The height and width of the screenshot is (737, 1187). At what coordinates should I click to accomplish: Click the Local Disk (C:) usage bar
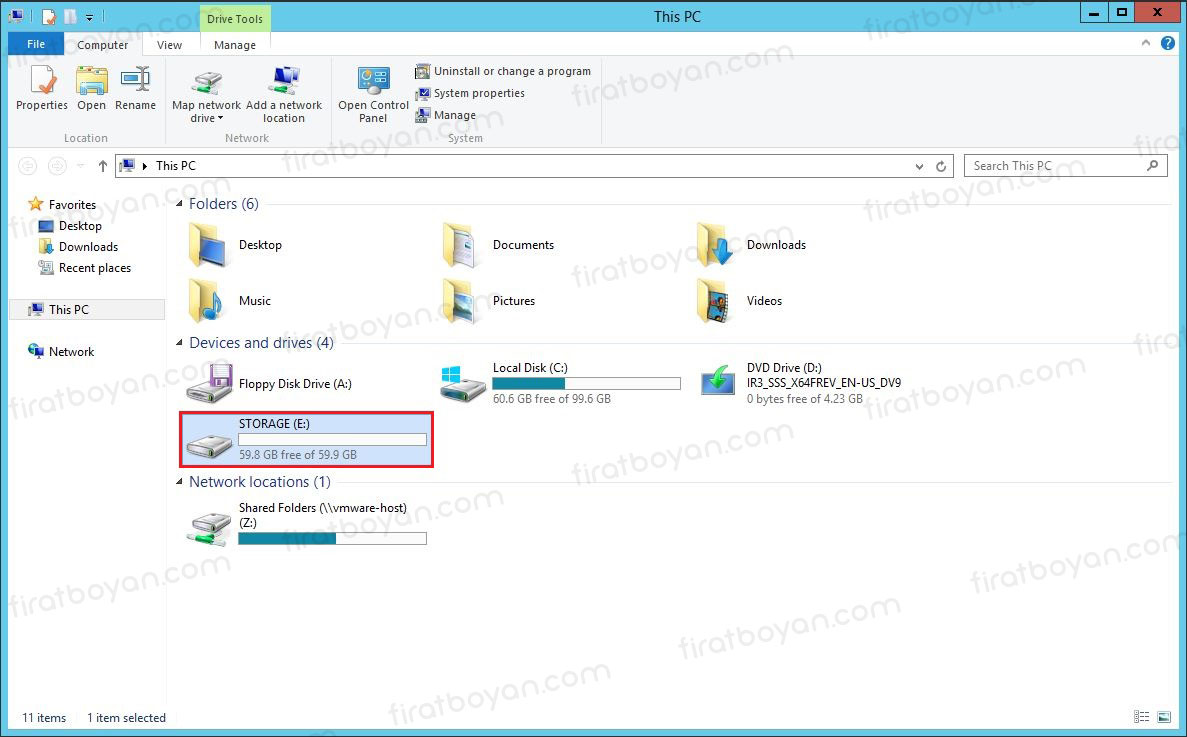click(586, 384)
